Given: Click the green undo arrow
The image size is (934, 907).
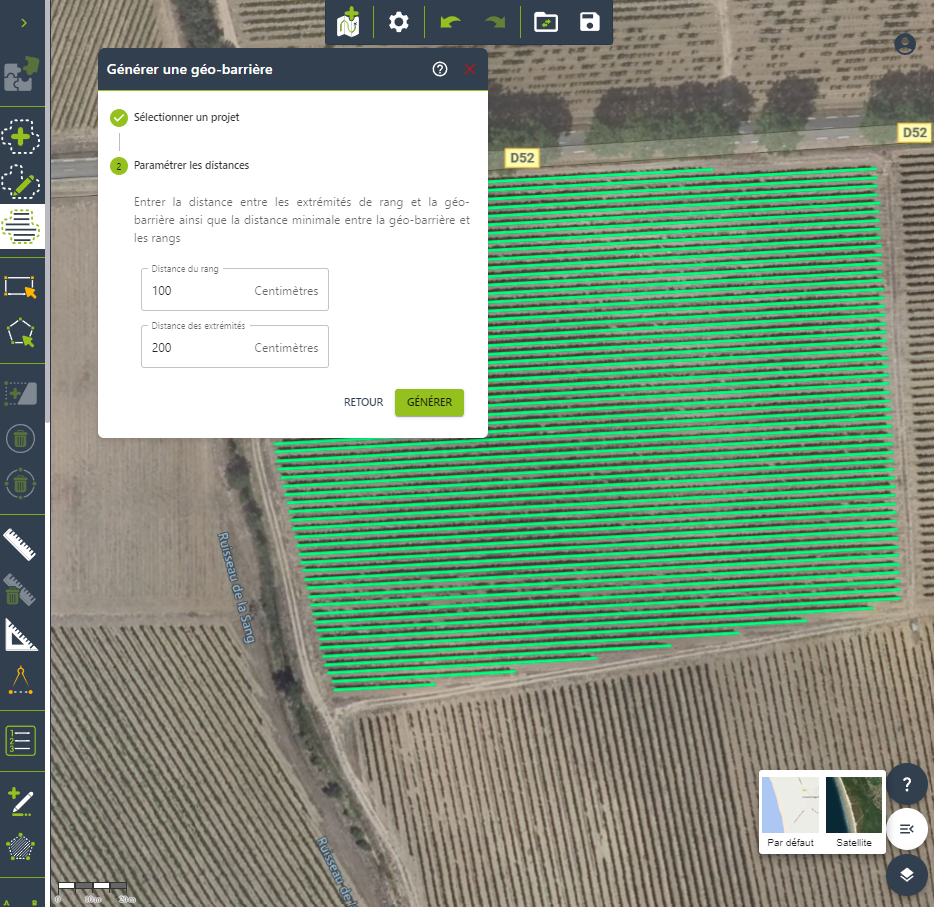Looking at the screenshot, I should (450, 22).
